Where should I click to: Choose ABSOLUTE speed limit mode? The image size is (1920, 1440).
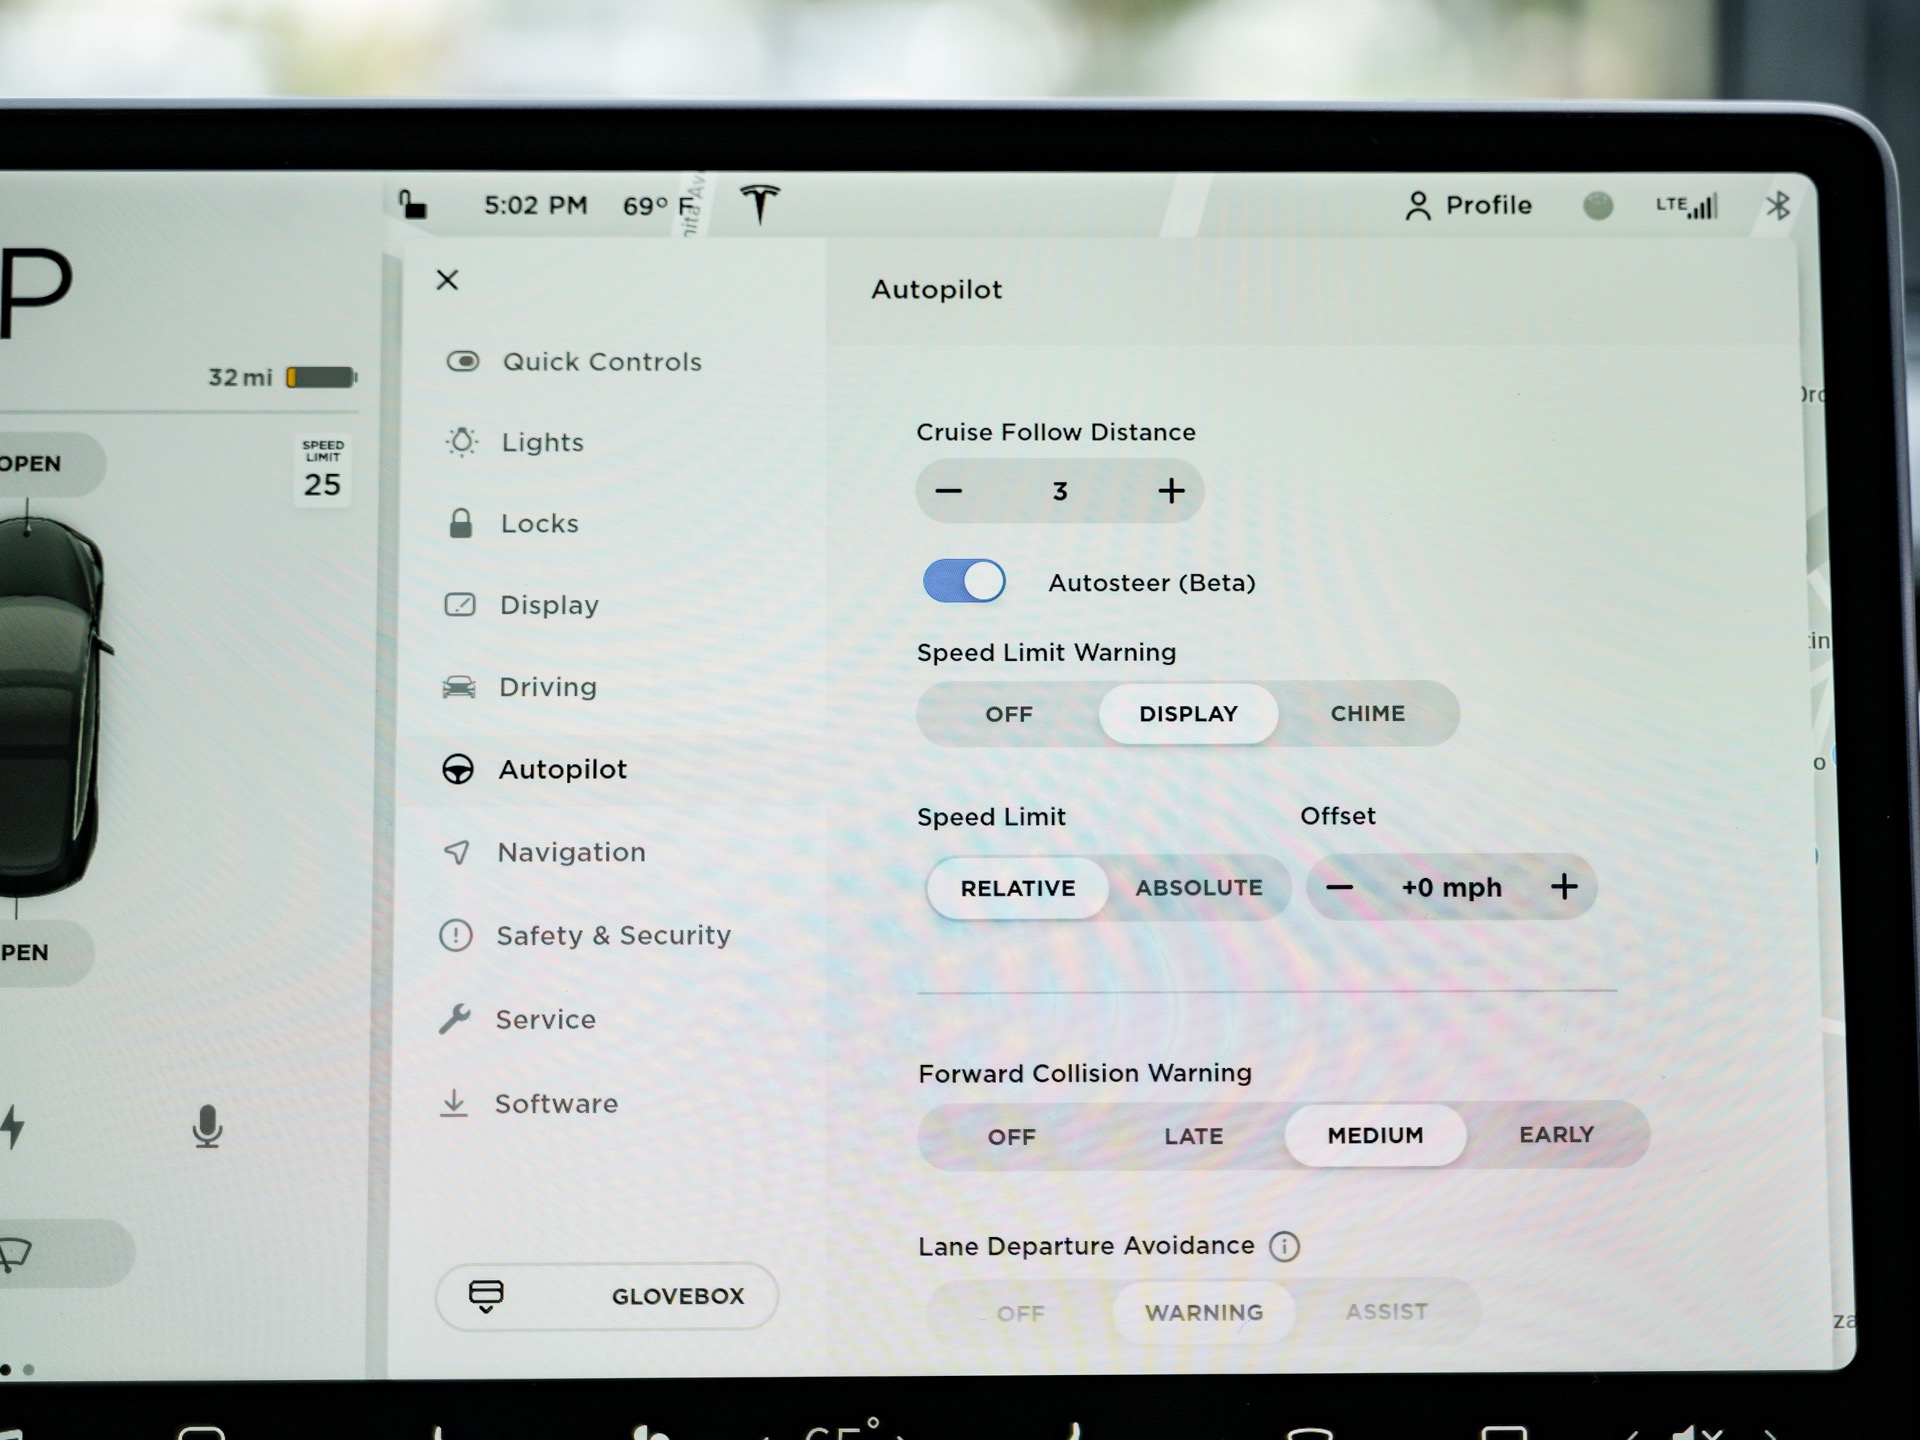pyautogui.click(x=1199, y=888)
